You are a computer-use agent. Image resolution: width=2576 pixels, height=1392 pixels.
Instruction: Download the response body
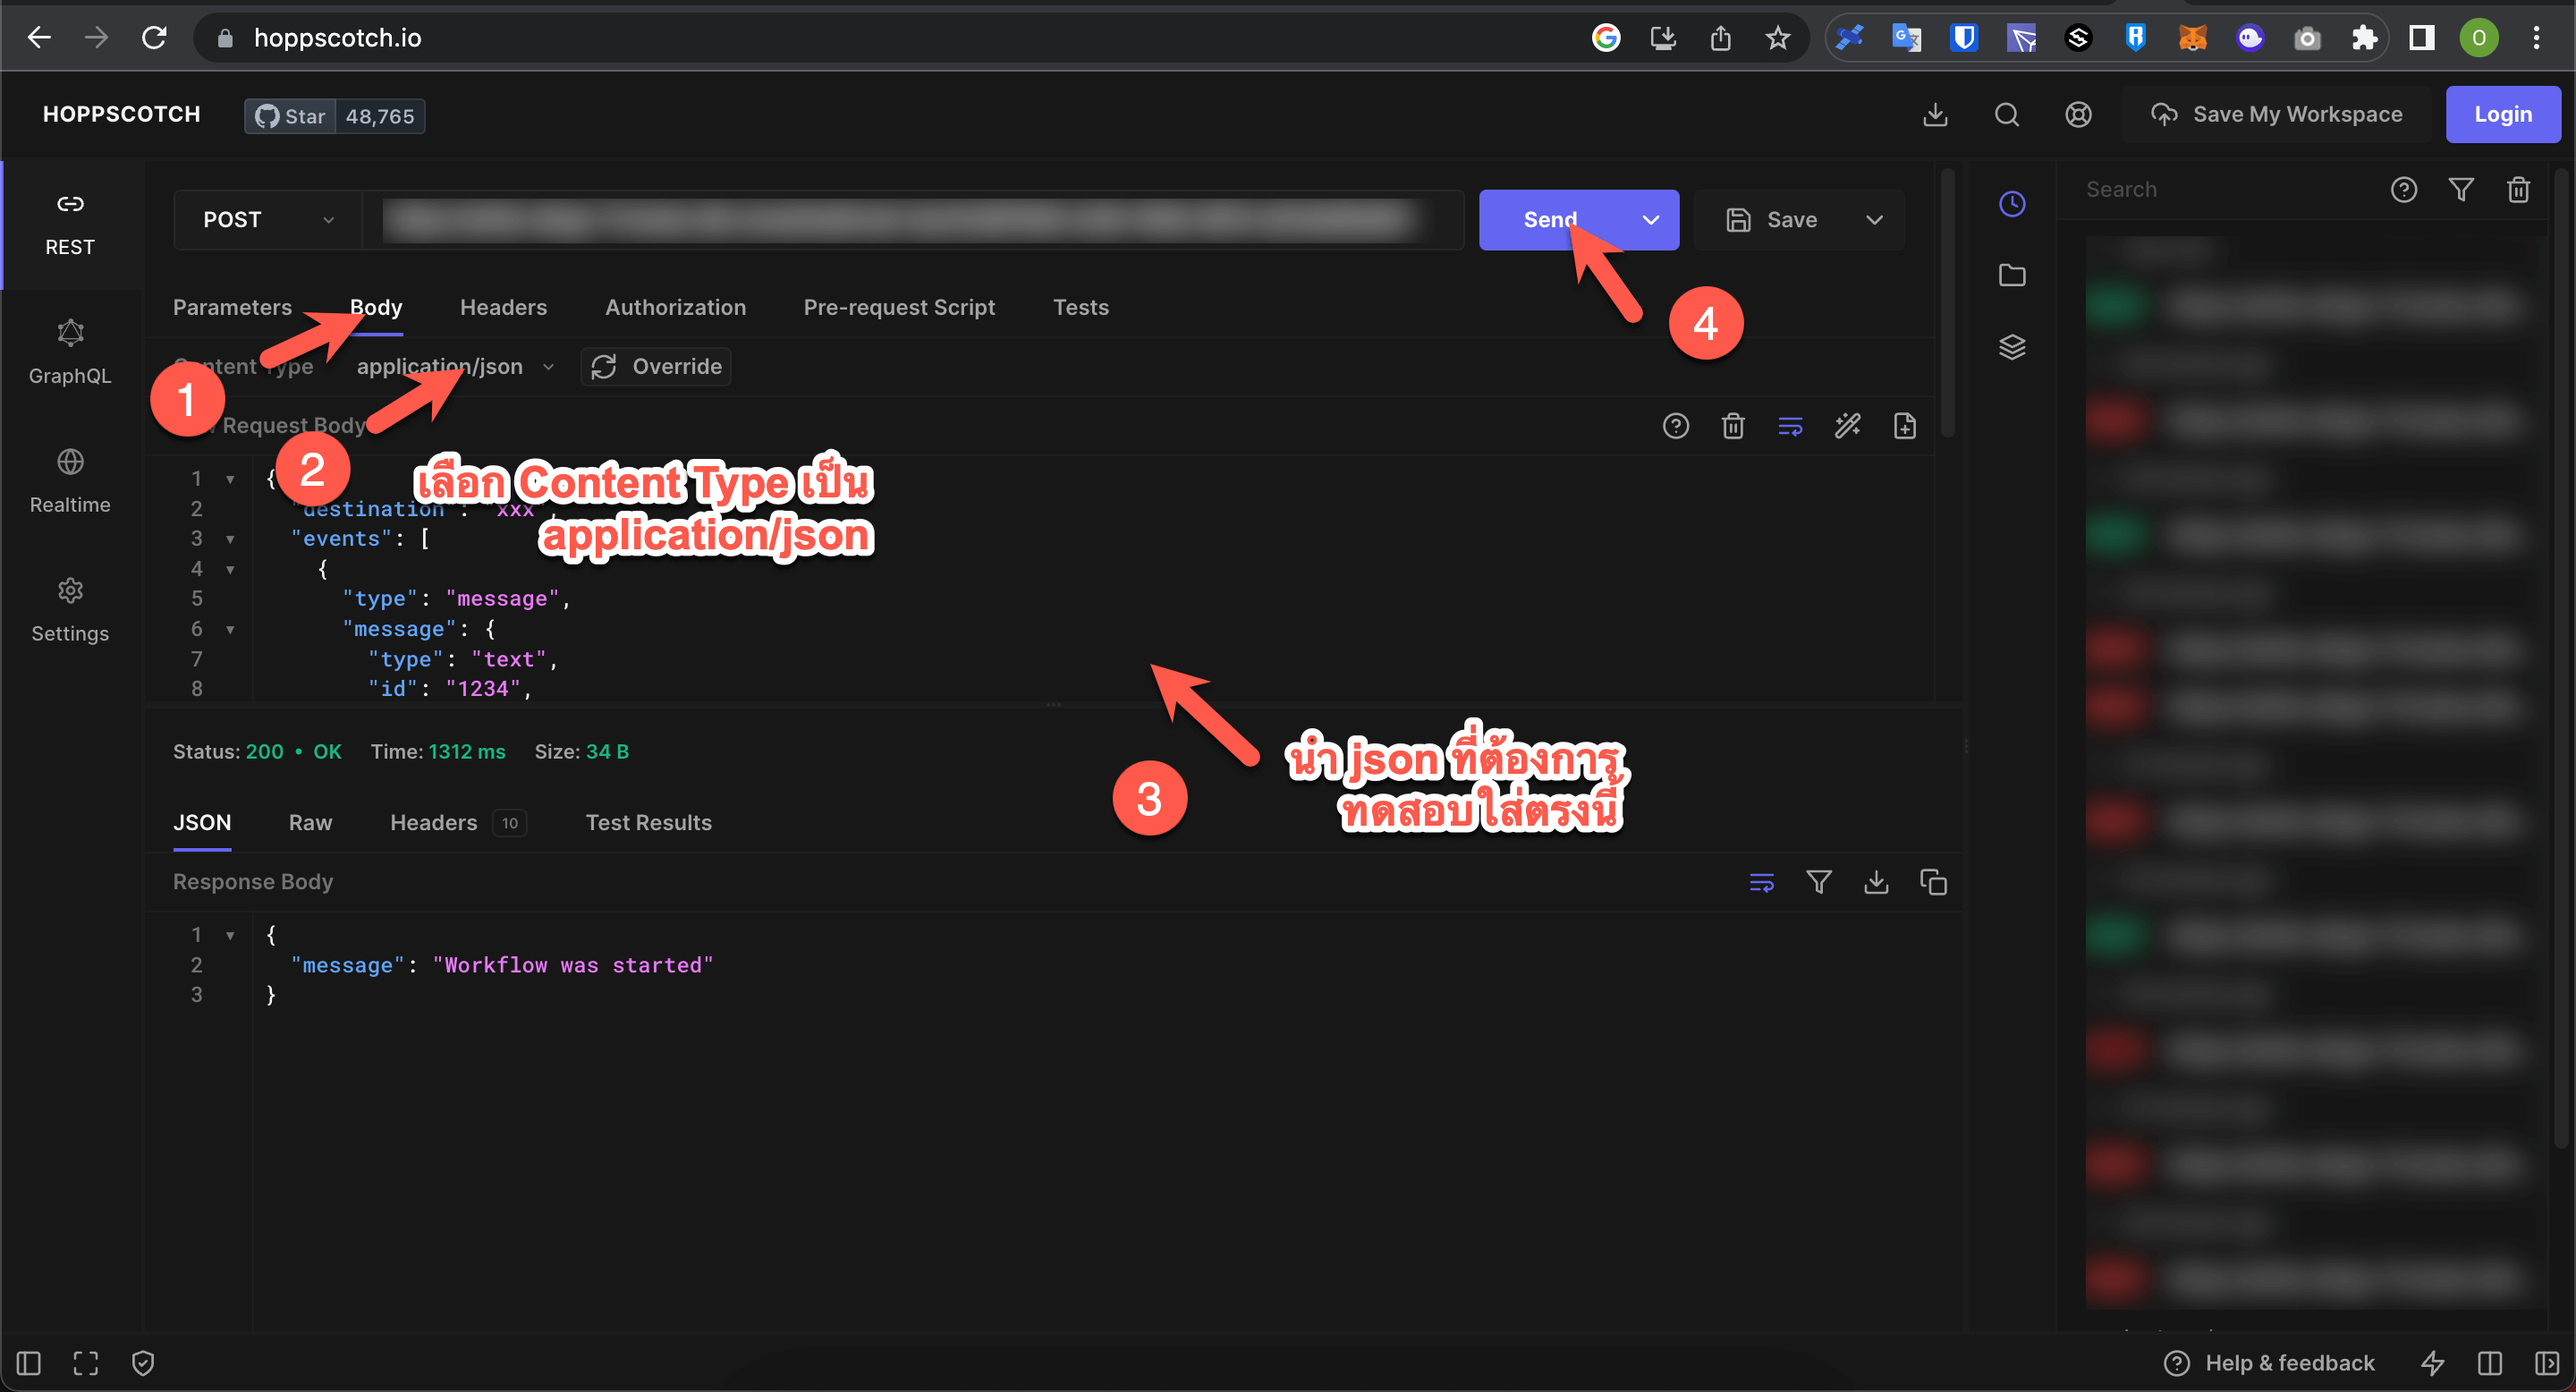point(1876,881)
